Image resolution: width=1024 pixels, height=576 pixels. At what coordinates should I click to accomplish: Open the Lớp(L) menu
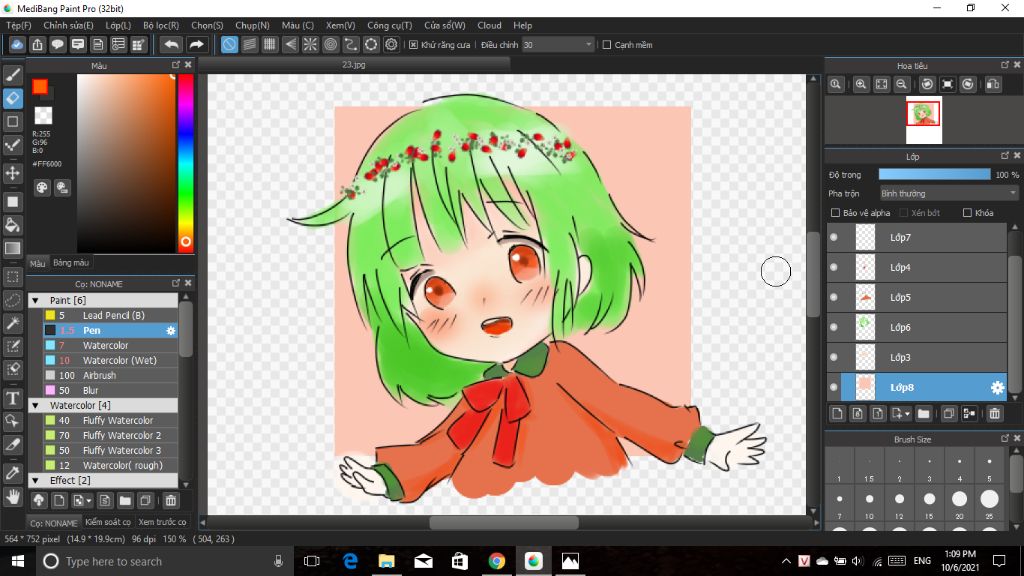coord(118,25)
